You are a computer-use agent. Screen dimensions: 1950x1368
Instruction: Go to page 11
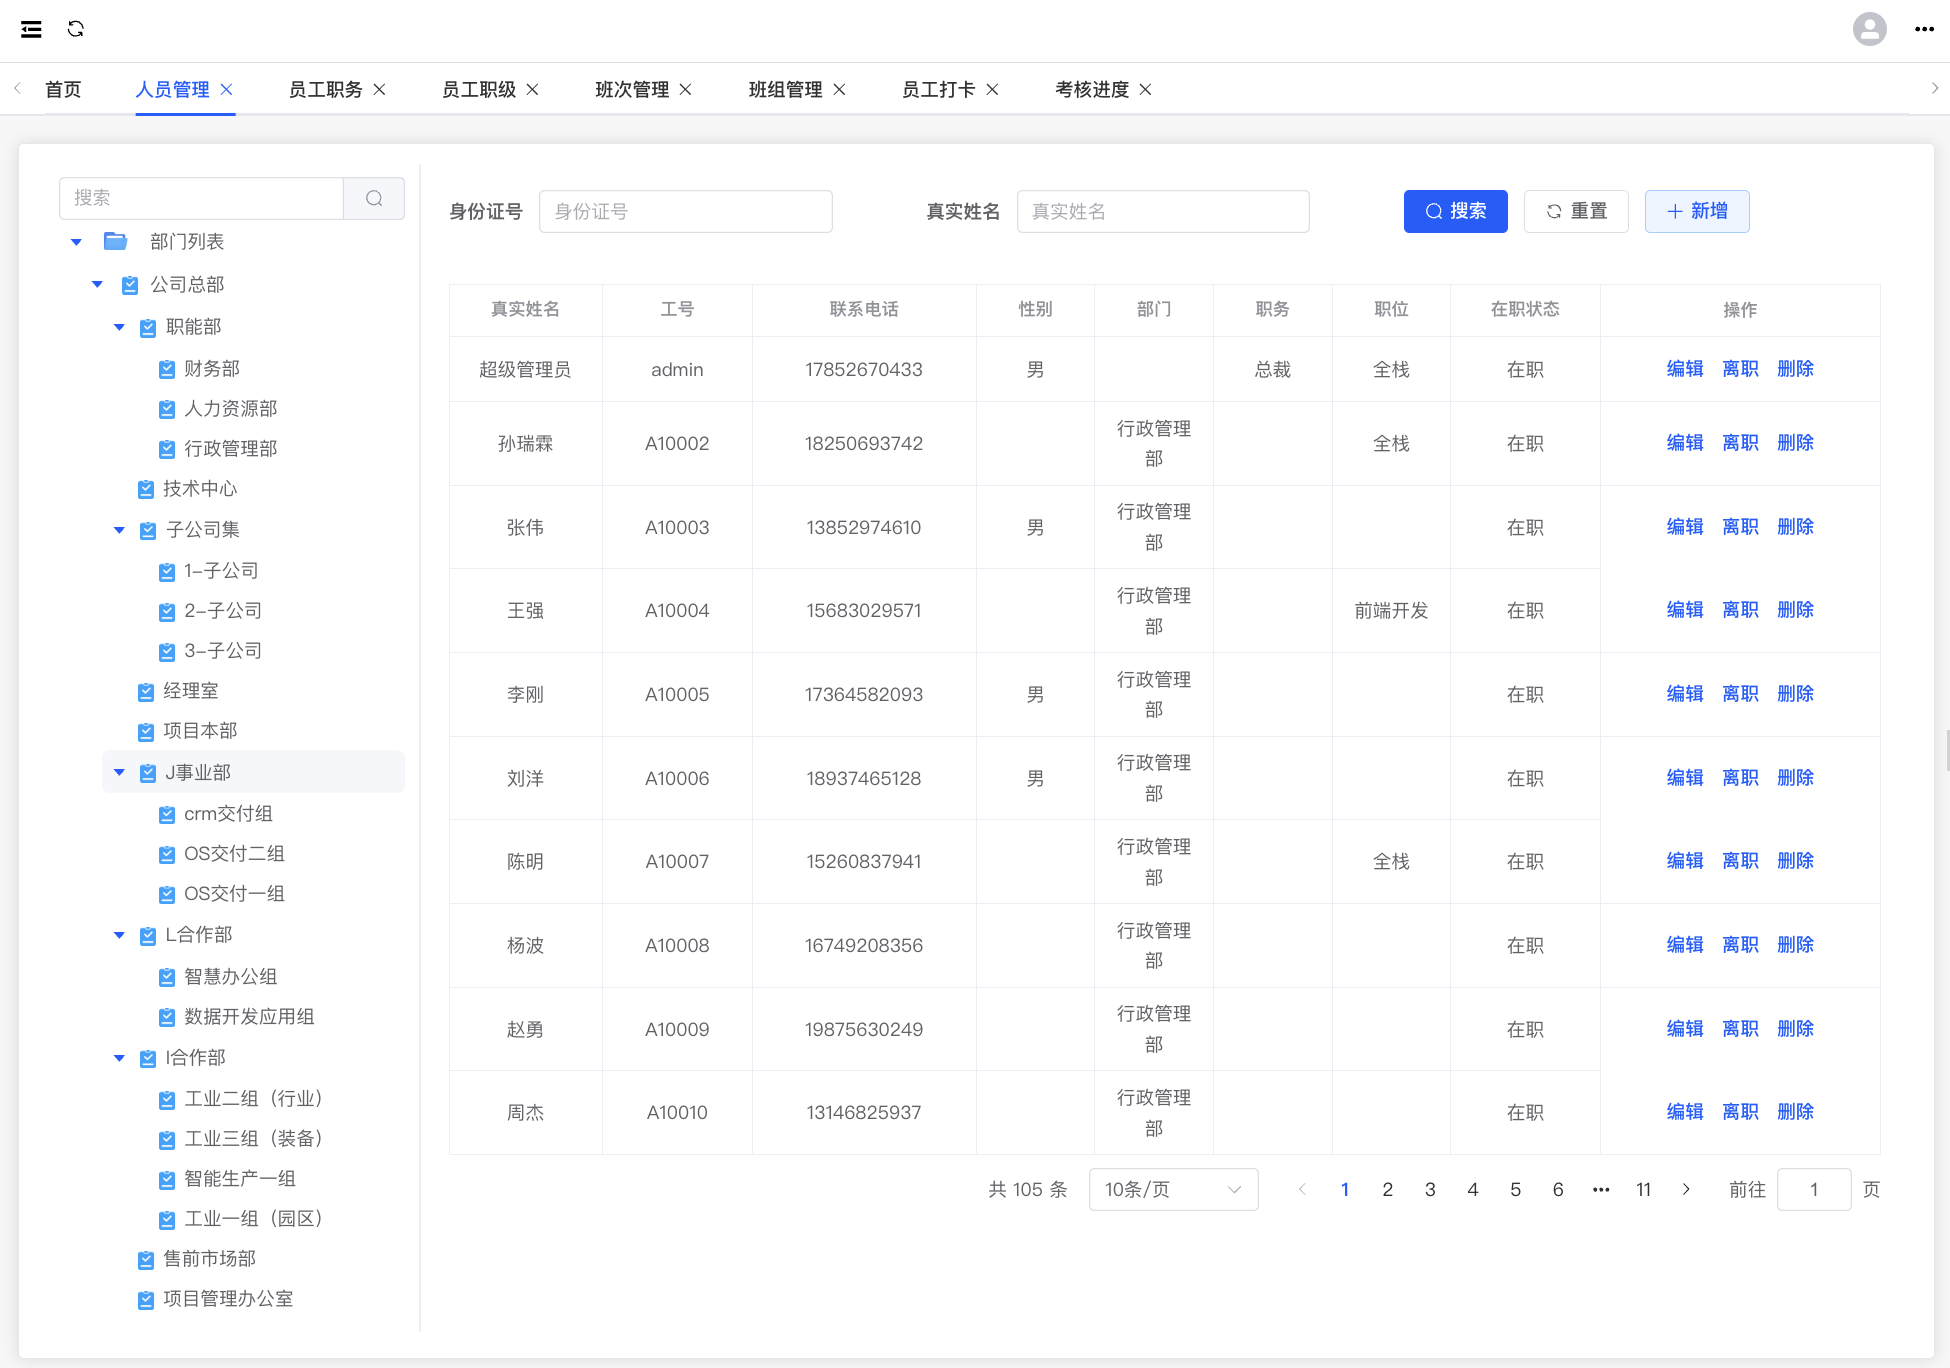[x=1643, y=1189]
